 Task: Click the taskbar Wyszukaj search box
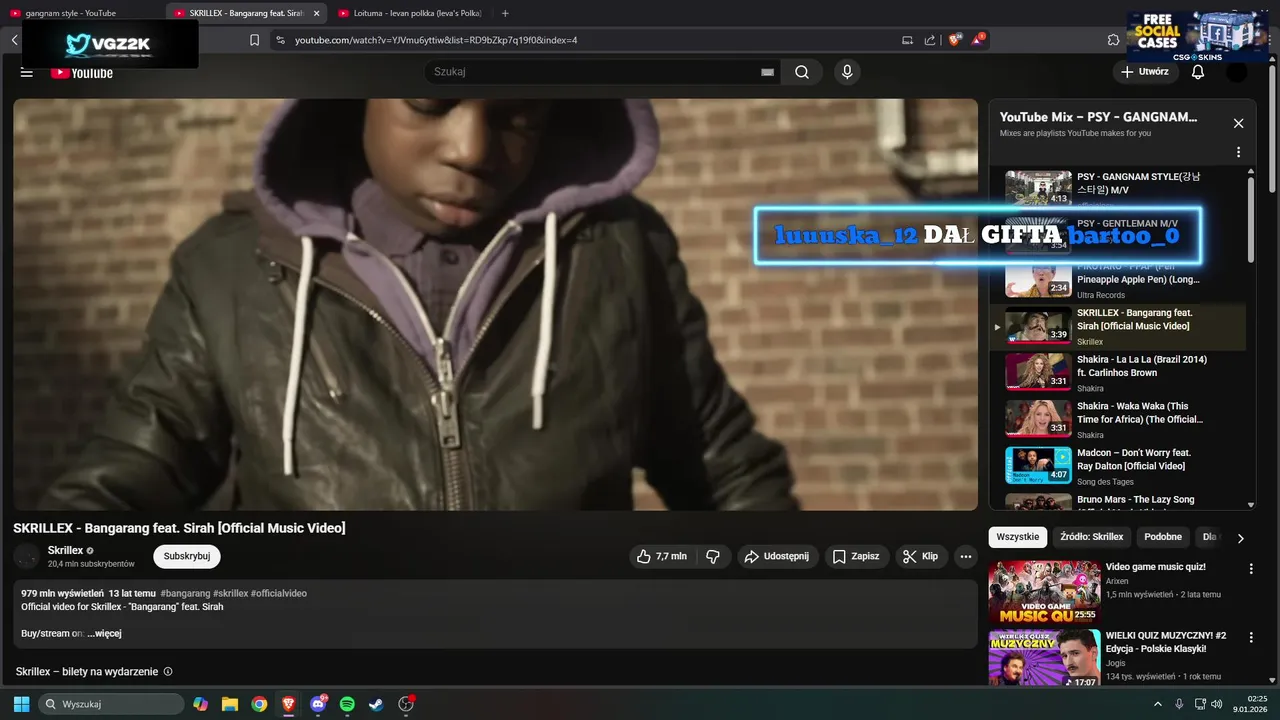(x=111, y=704)
